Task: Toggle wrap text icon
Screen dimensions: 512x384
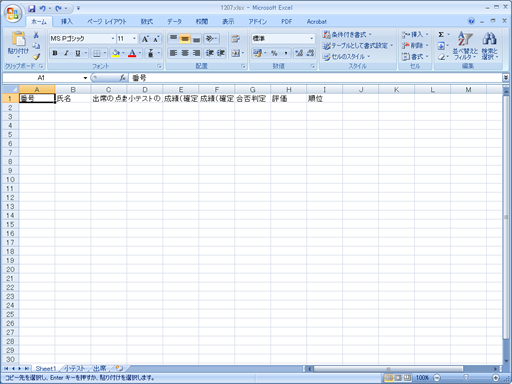Action: click(236, 39)
